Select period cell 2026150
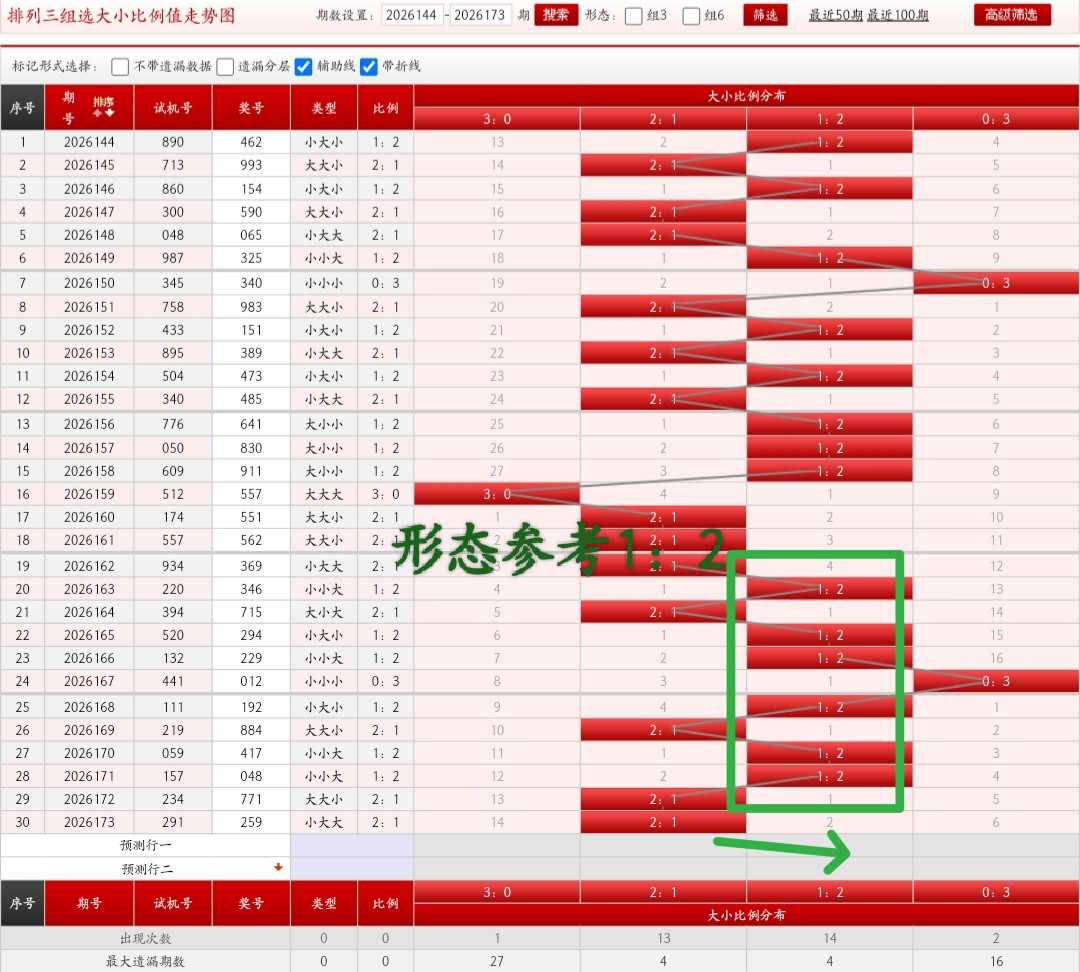This screenshot has width=1080, height=972. (90, 283)
